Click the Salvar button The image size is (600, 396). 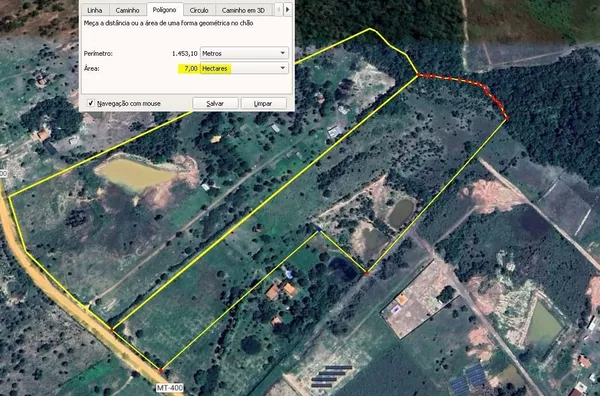click(x=215, y=103)
